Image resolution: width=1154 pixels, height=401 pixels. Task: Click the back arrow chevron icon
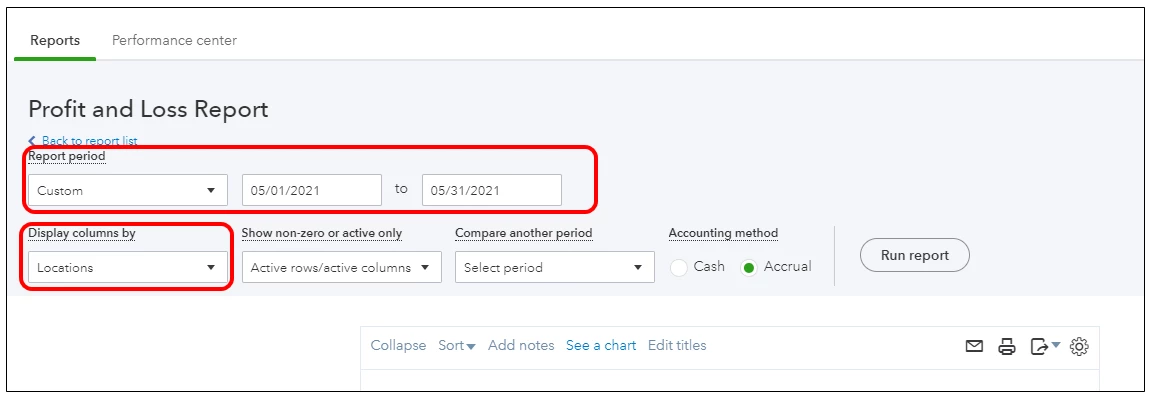tap(32, 141)
